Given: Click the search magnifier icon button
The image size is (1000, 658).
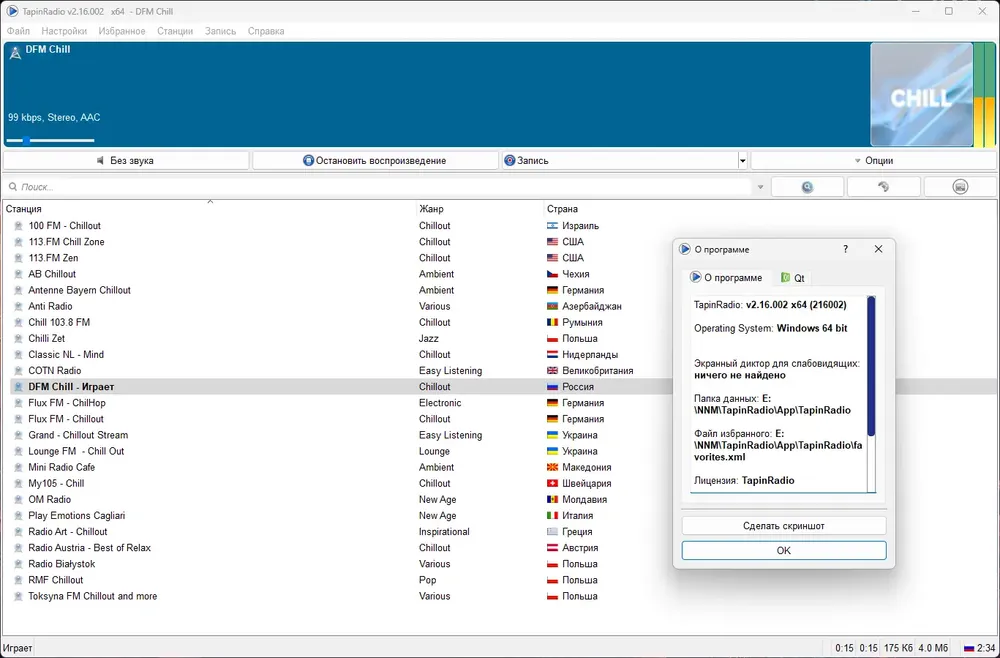Looking at the screenshot, I should click(x=807, y=187).
